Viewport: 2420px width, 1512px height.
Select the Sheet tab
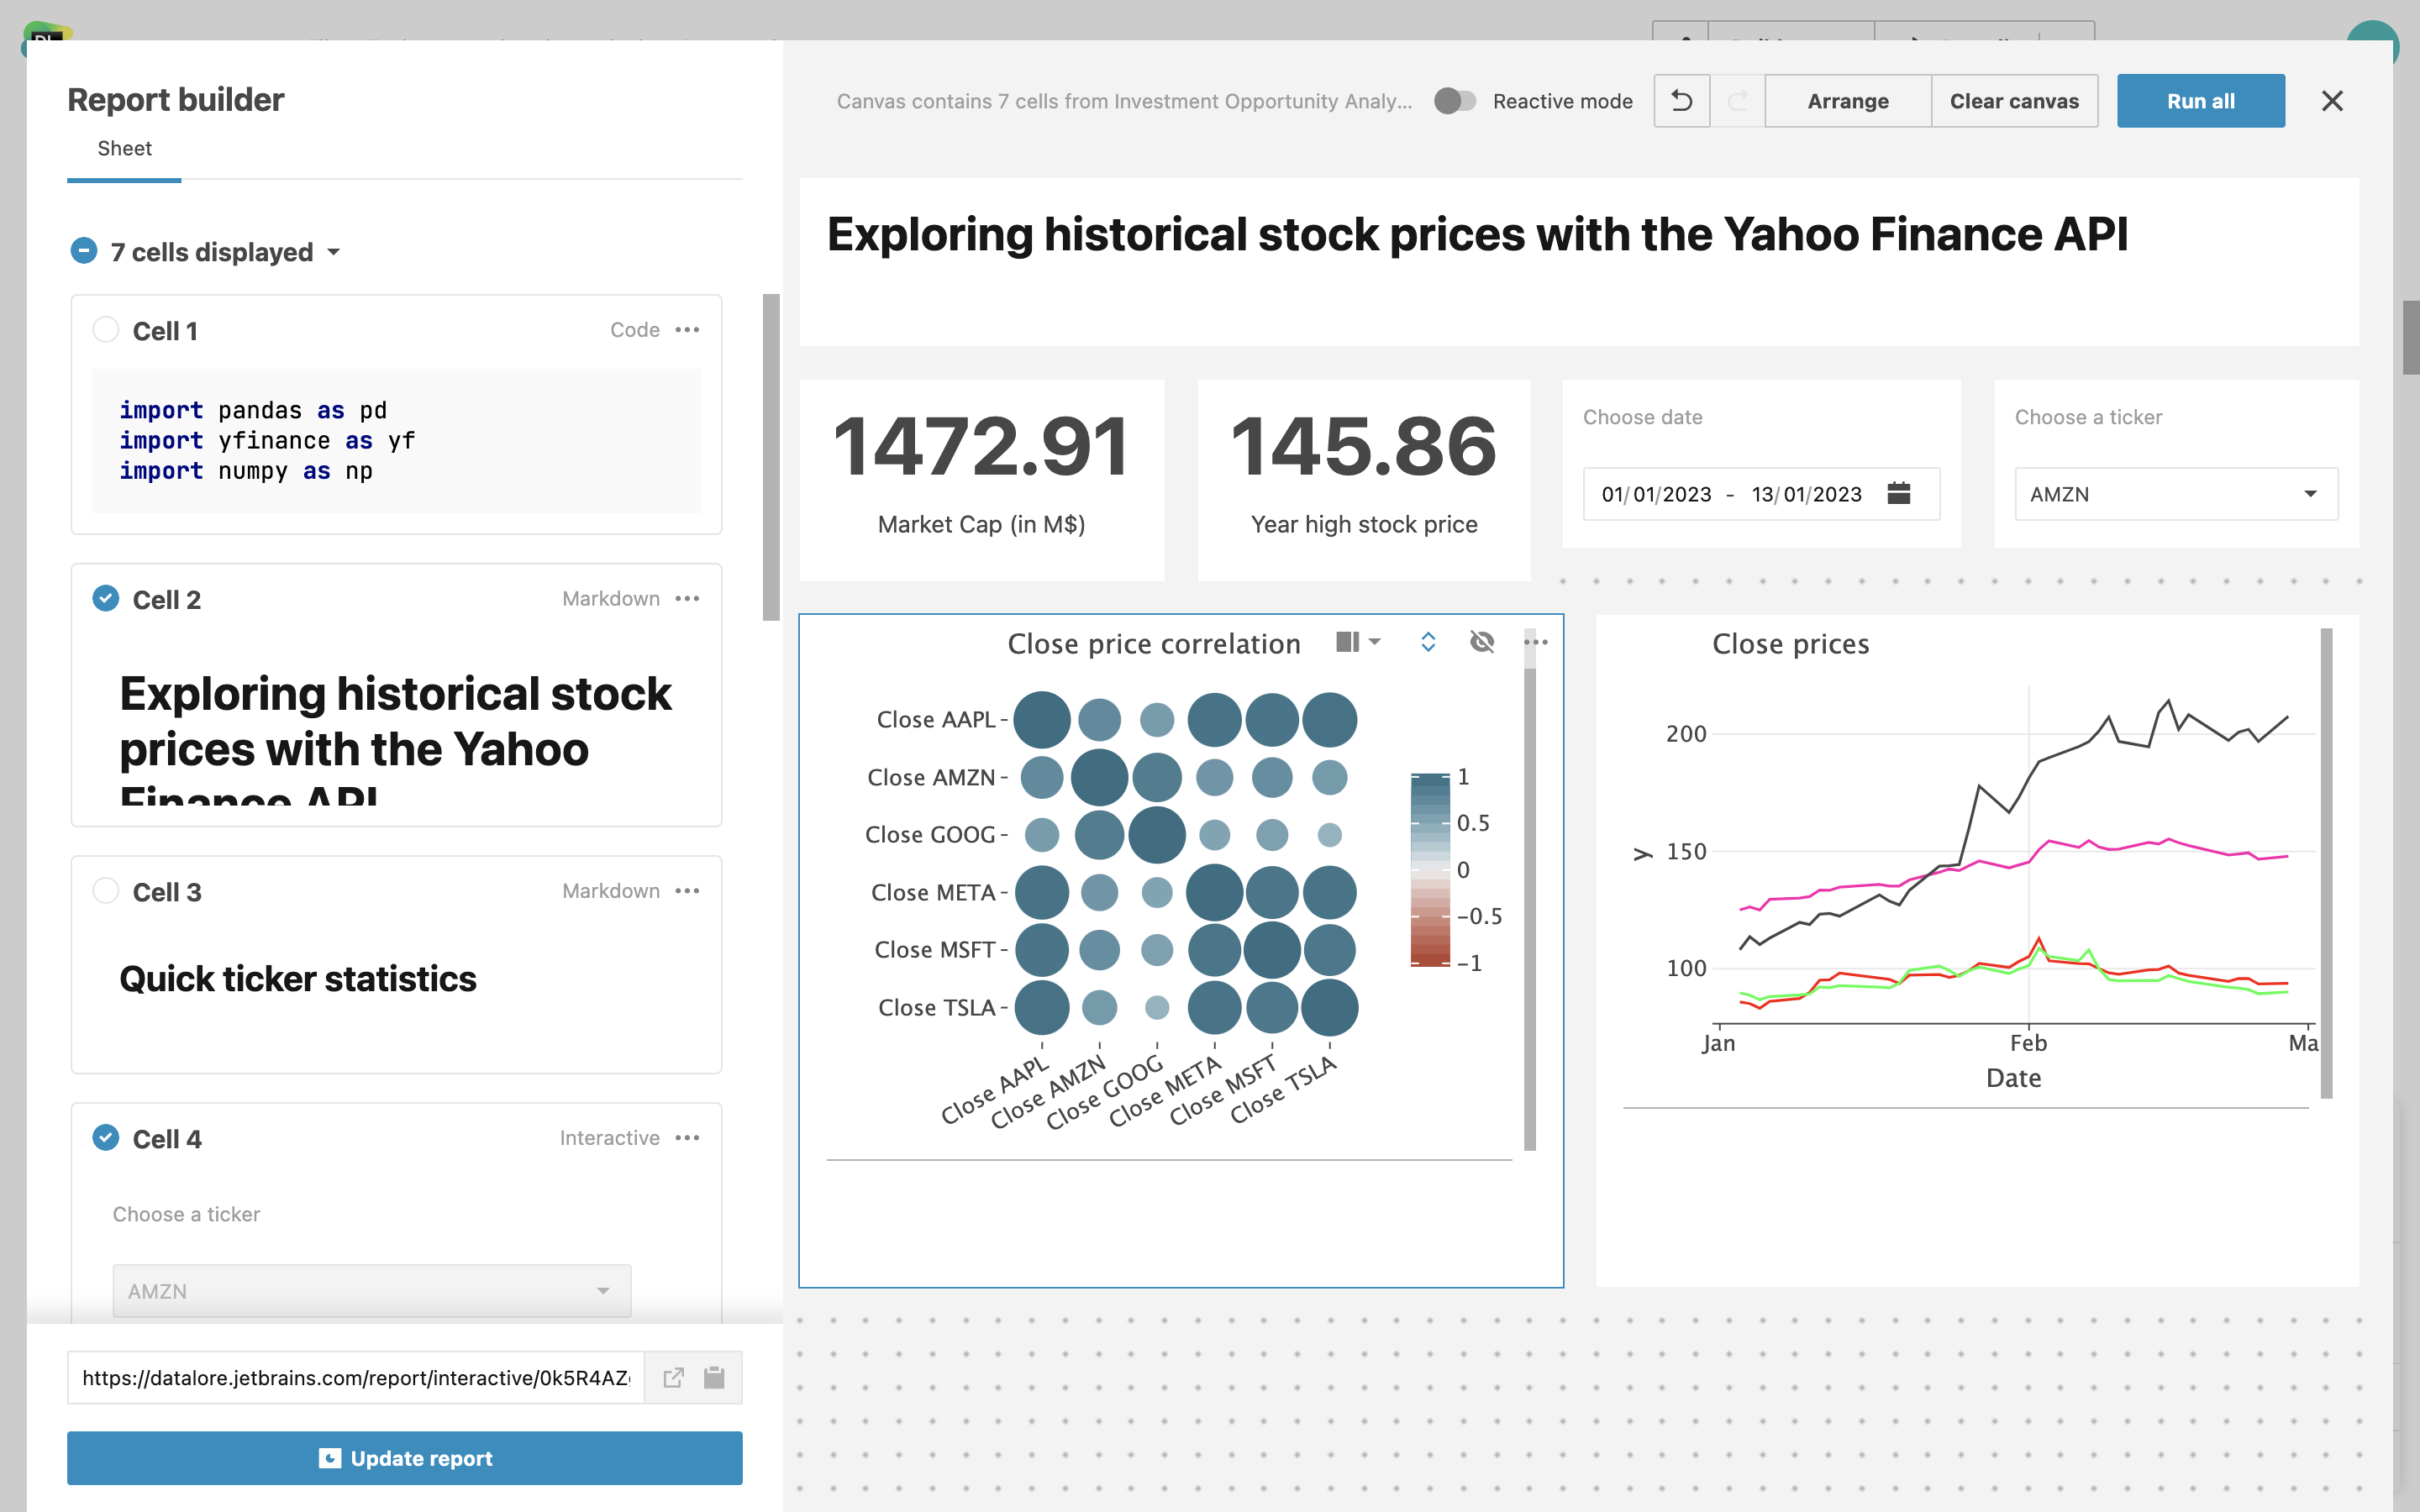click(124, 149)
